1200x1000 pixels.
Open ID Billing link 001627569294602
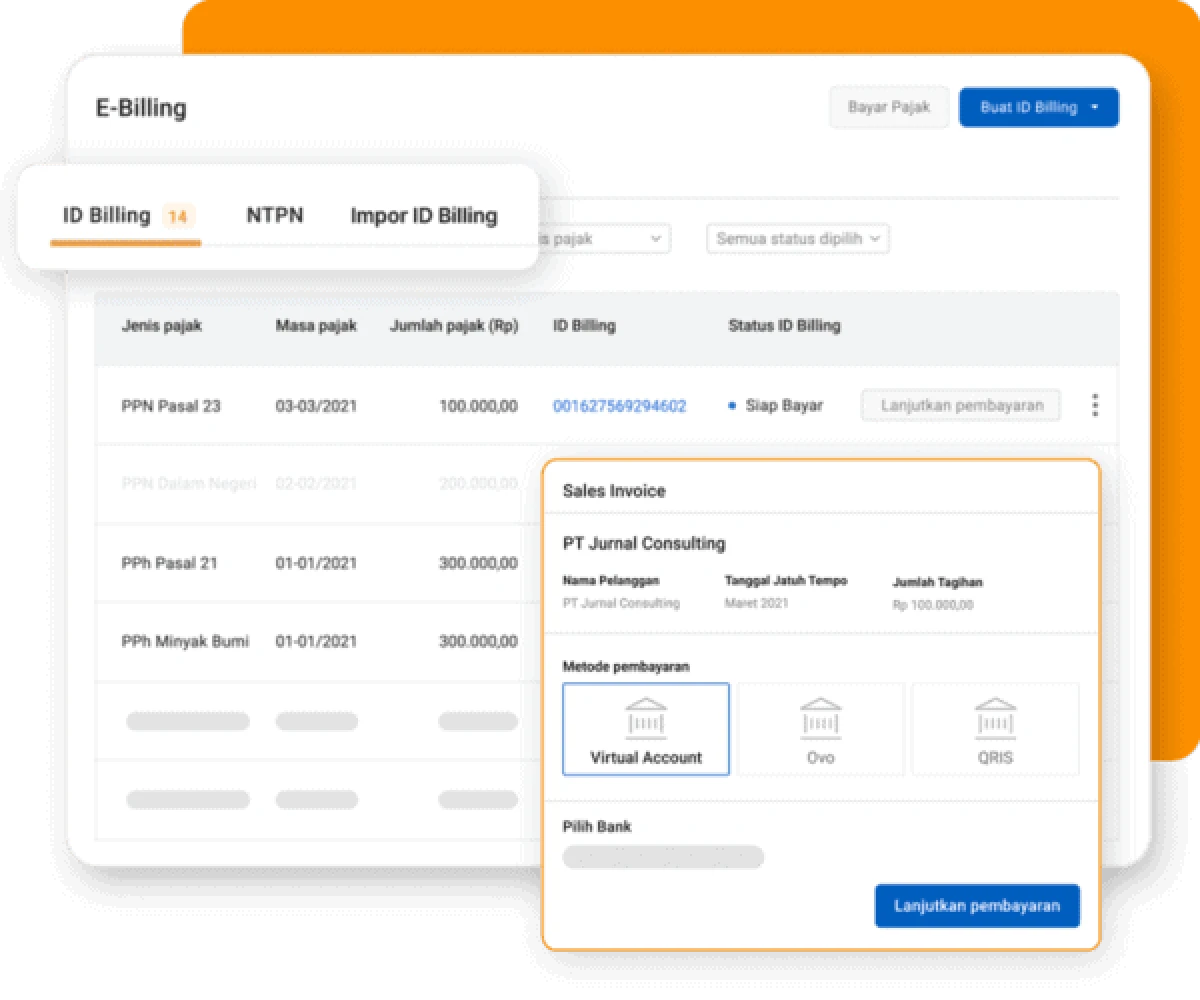(x=619, y=406)
